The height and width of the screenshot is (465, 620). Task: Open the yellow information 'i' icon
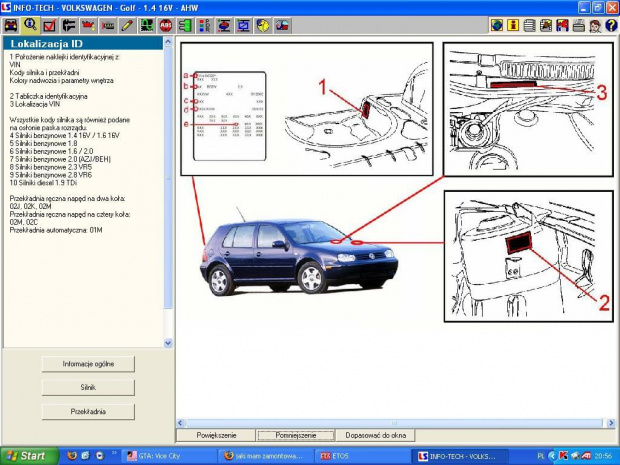tap(513, 26)
